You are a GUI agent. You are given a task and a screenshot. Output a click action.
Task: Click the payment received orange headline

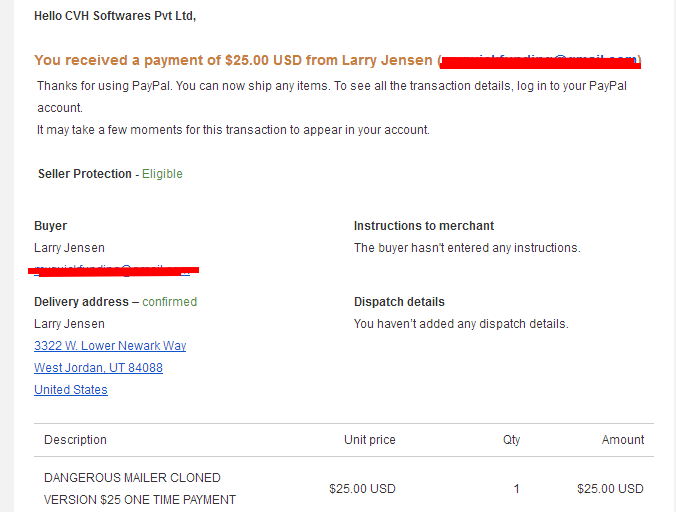pyautogui.click(x=338, y=60)
